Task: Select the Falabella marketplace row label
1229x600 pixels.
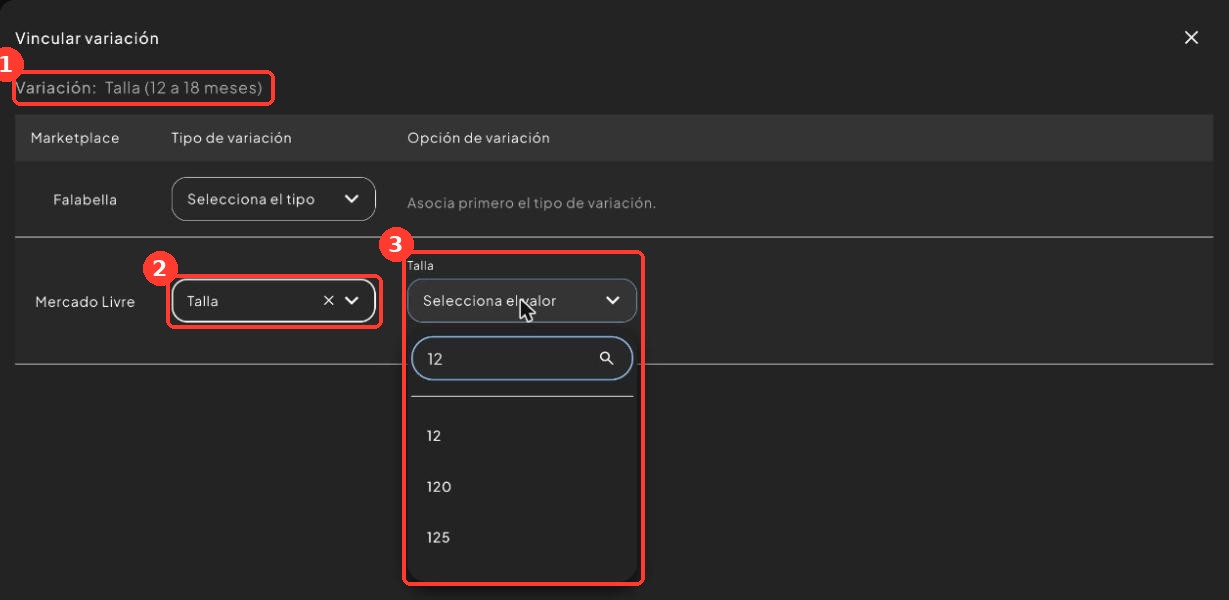Action: coord(85,200)
